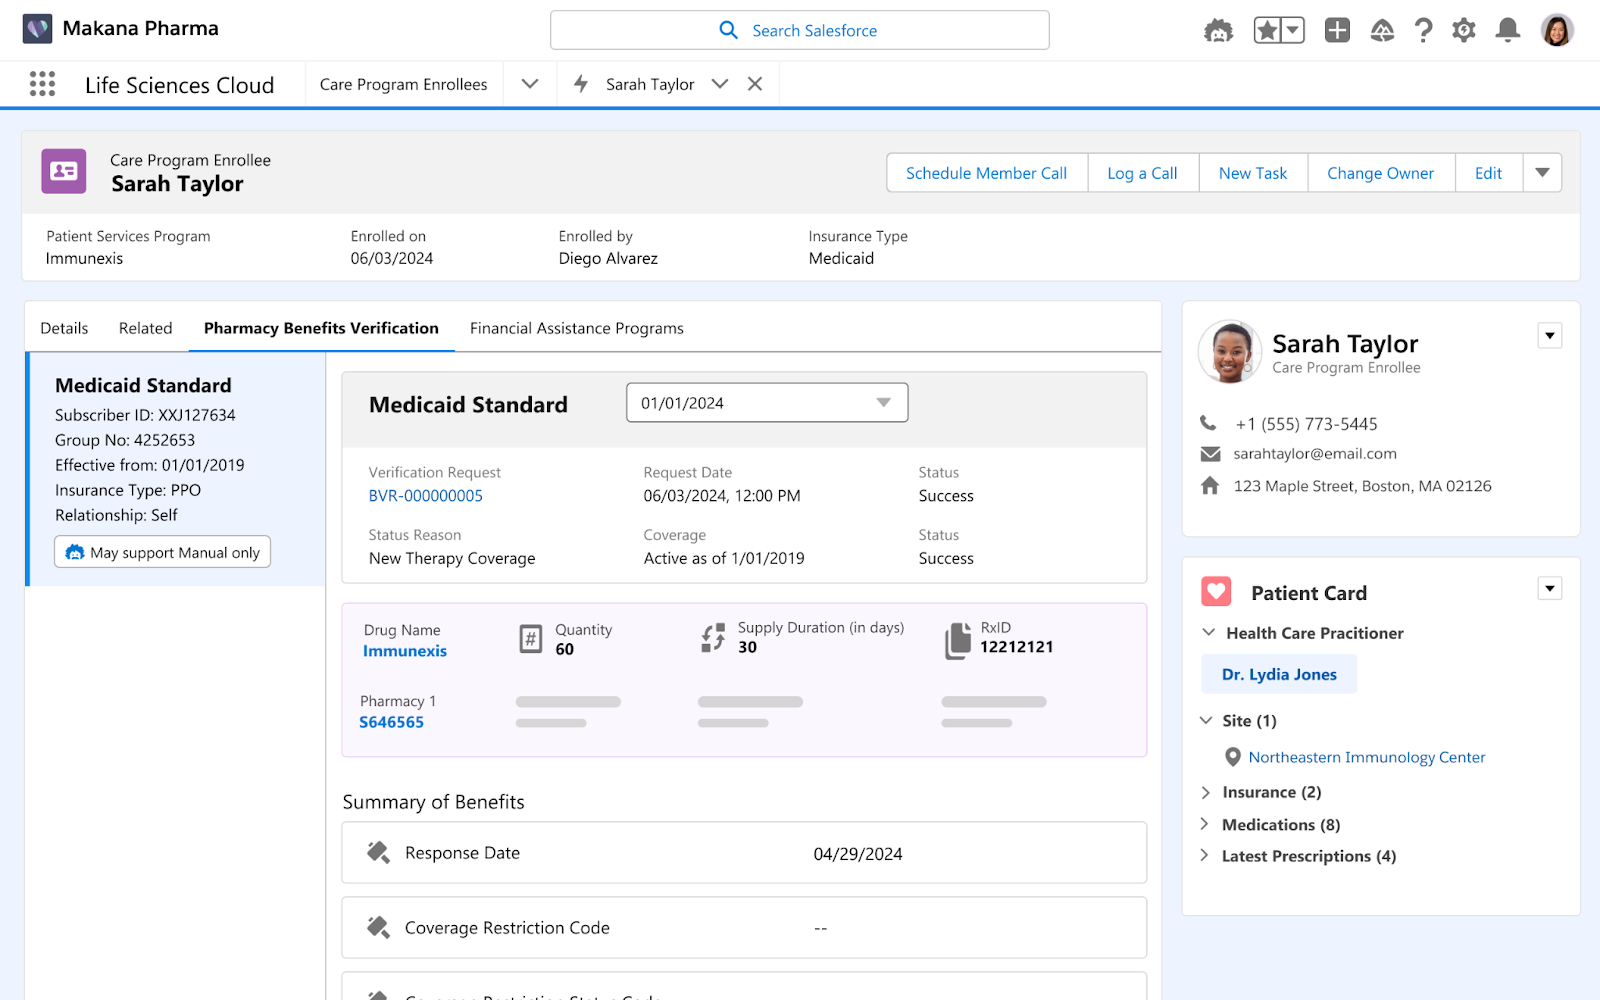The image size is (1600, 1000).
Task: Open the Immunexis drug link
Action: (x=405, y=651)
